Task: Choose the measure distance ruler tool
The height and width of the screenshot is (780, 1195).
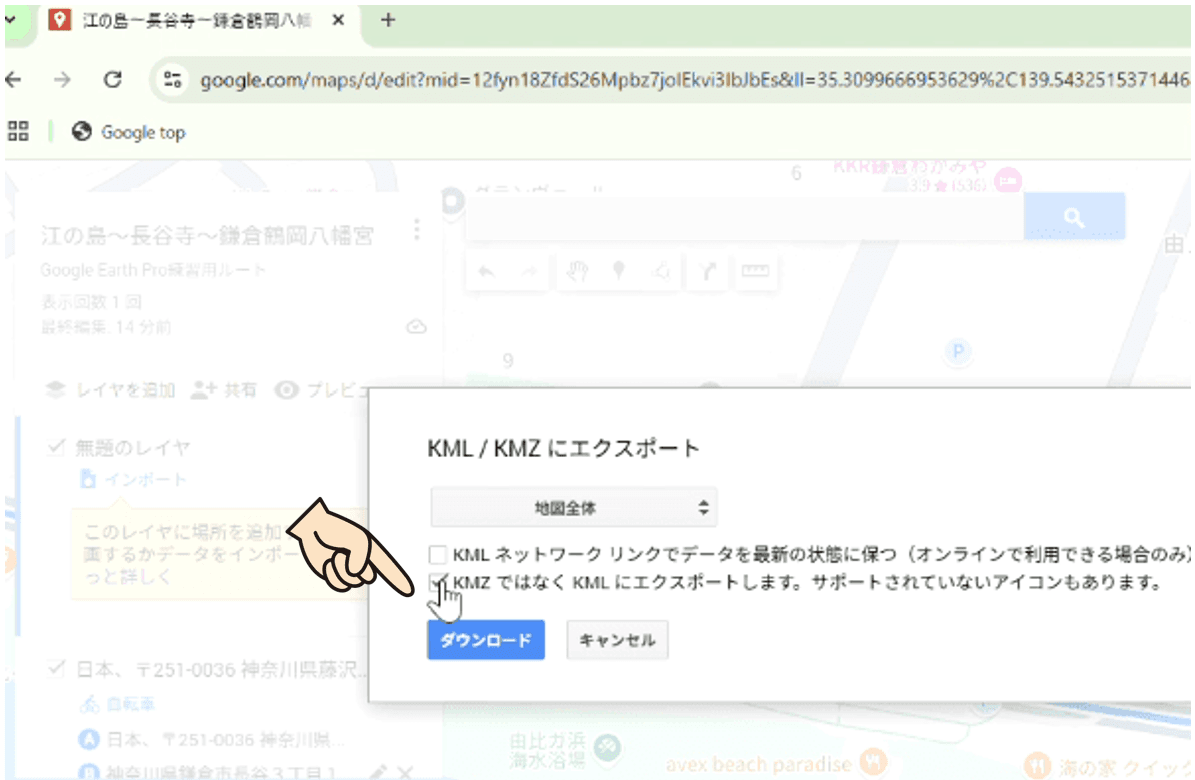Action: pyautogui.click(x=759, y=273)
